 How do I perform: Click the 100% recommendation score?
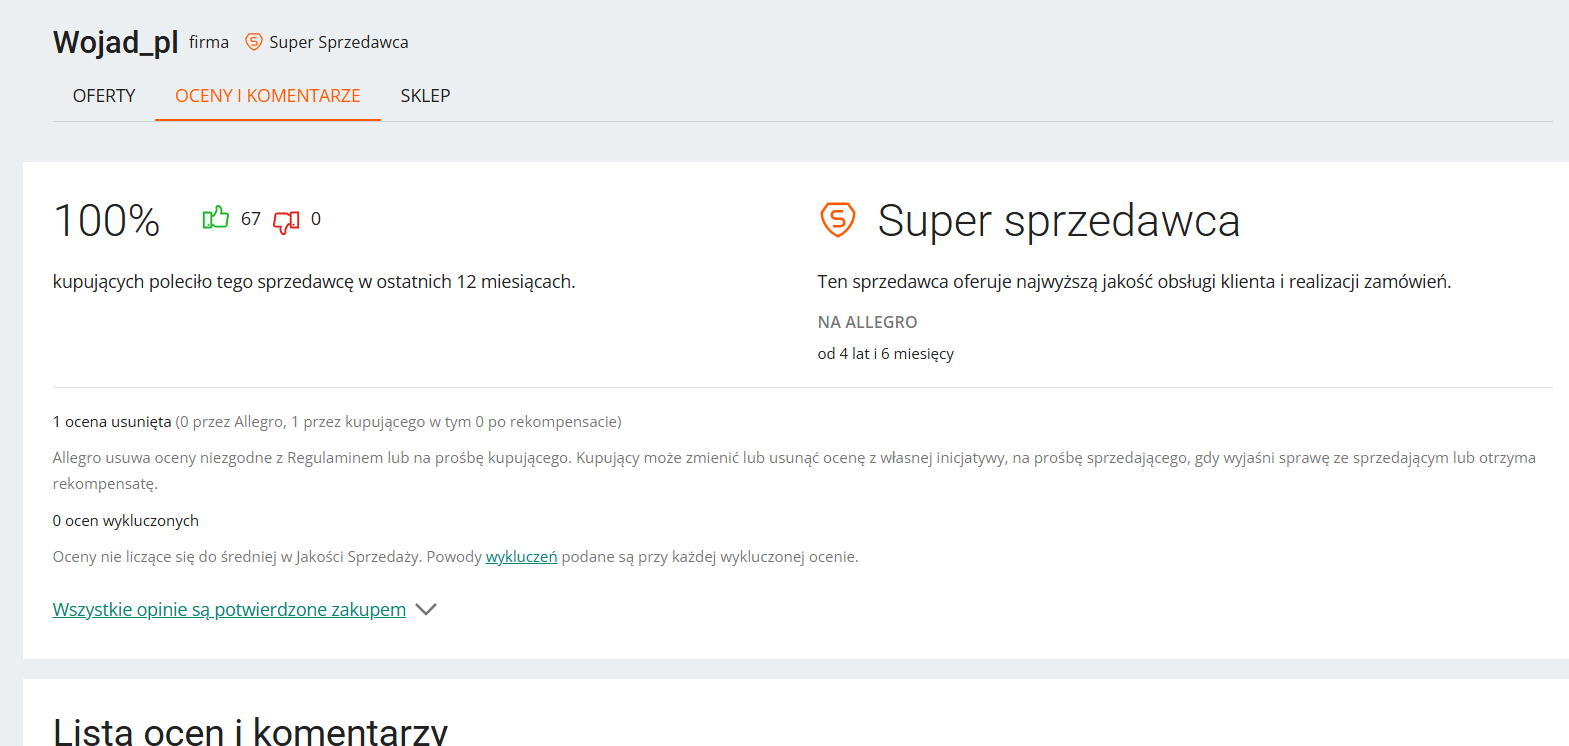(106, 221)
